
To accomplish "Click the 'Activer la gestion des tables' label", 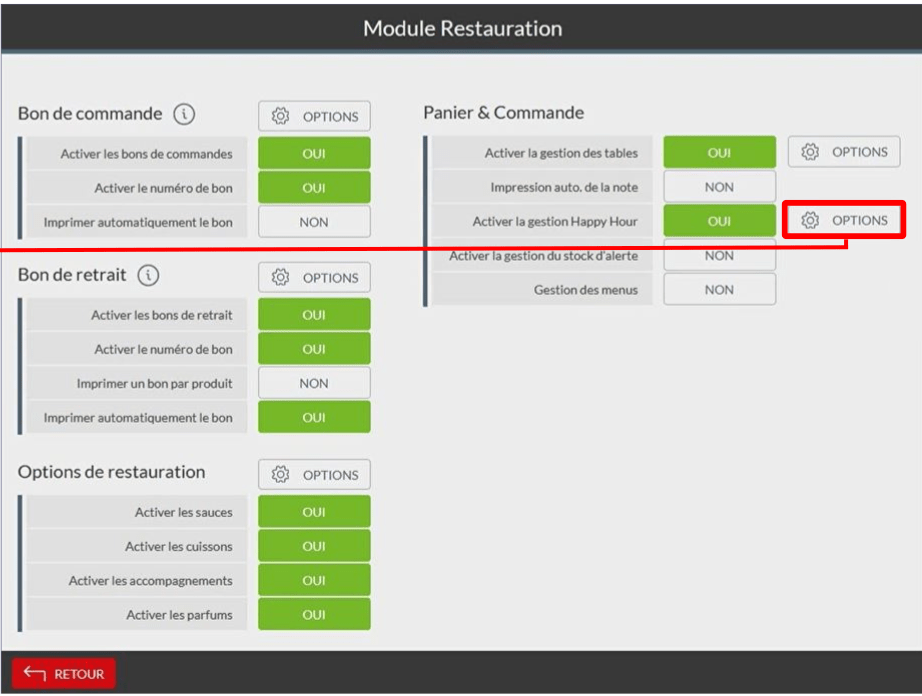I will pos(561,153).
